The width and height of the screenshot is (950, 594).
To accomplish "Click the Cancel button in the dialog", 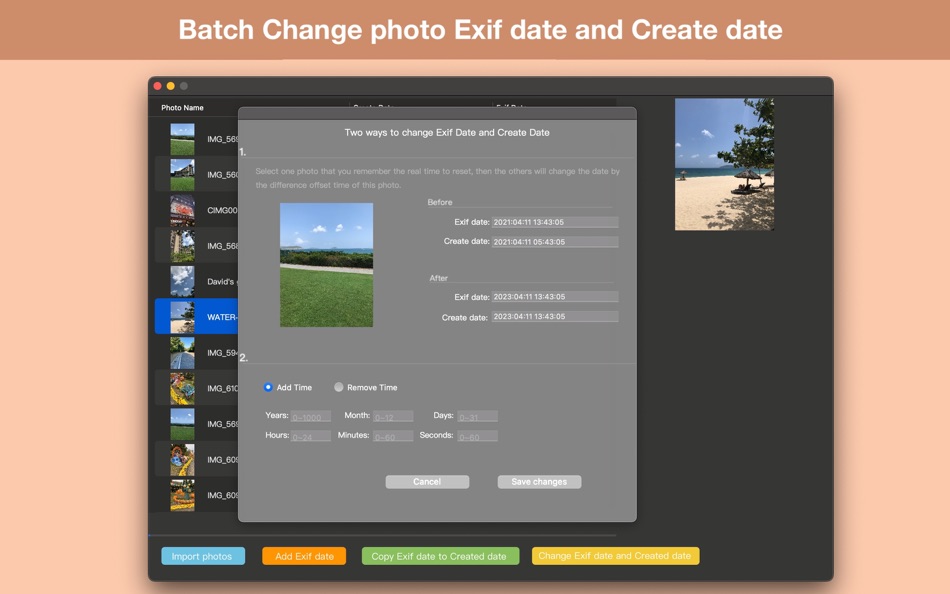I will (427, 481).
